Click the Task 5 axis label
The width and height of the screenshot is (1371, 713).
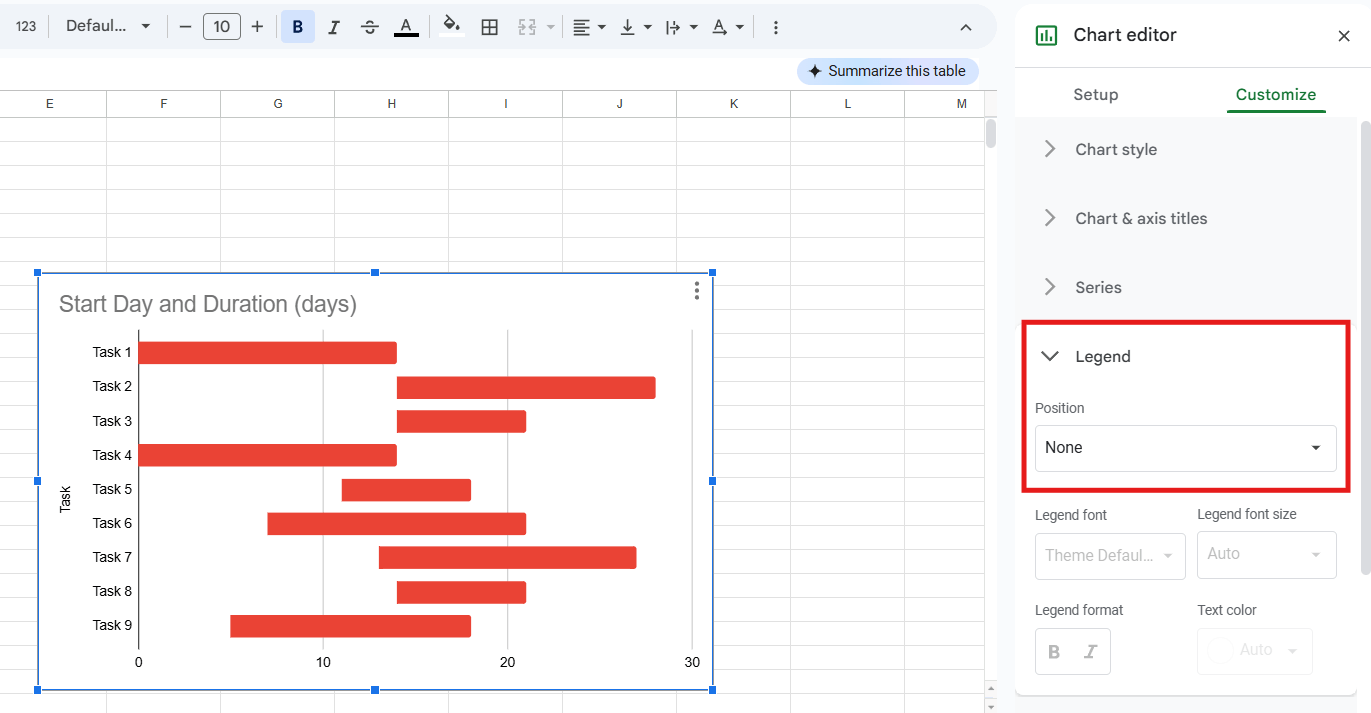112,489
